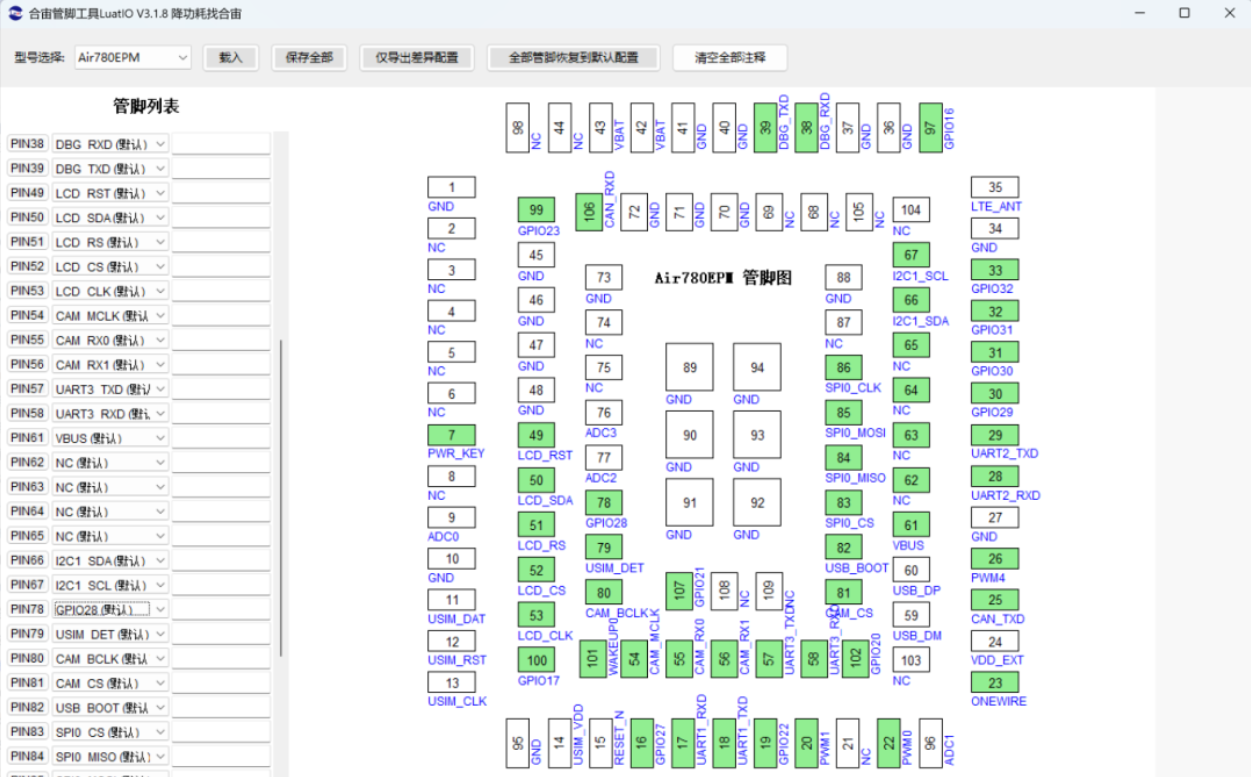Select pin 26 PWM4 in the diagram
Image resolution: width=1251 pixels, height=777 pixels.
pyautogui.click(x=995, y=559)
